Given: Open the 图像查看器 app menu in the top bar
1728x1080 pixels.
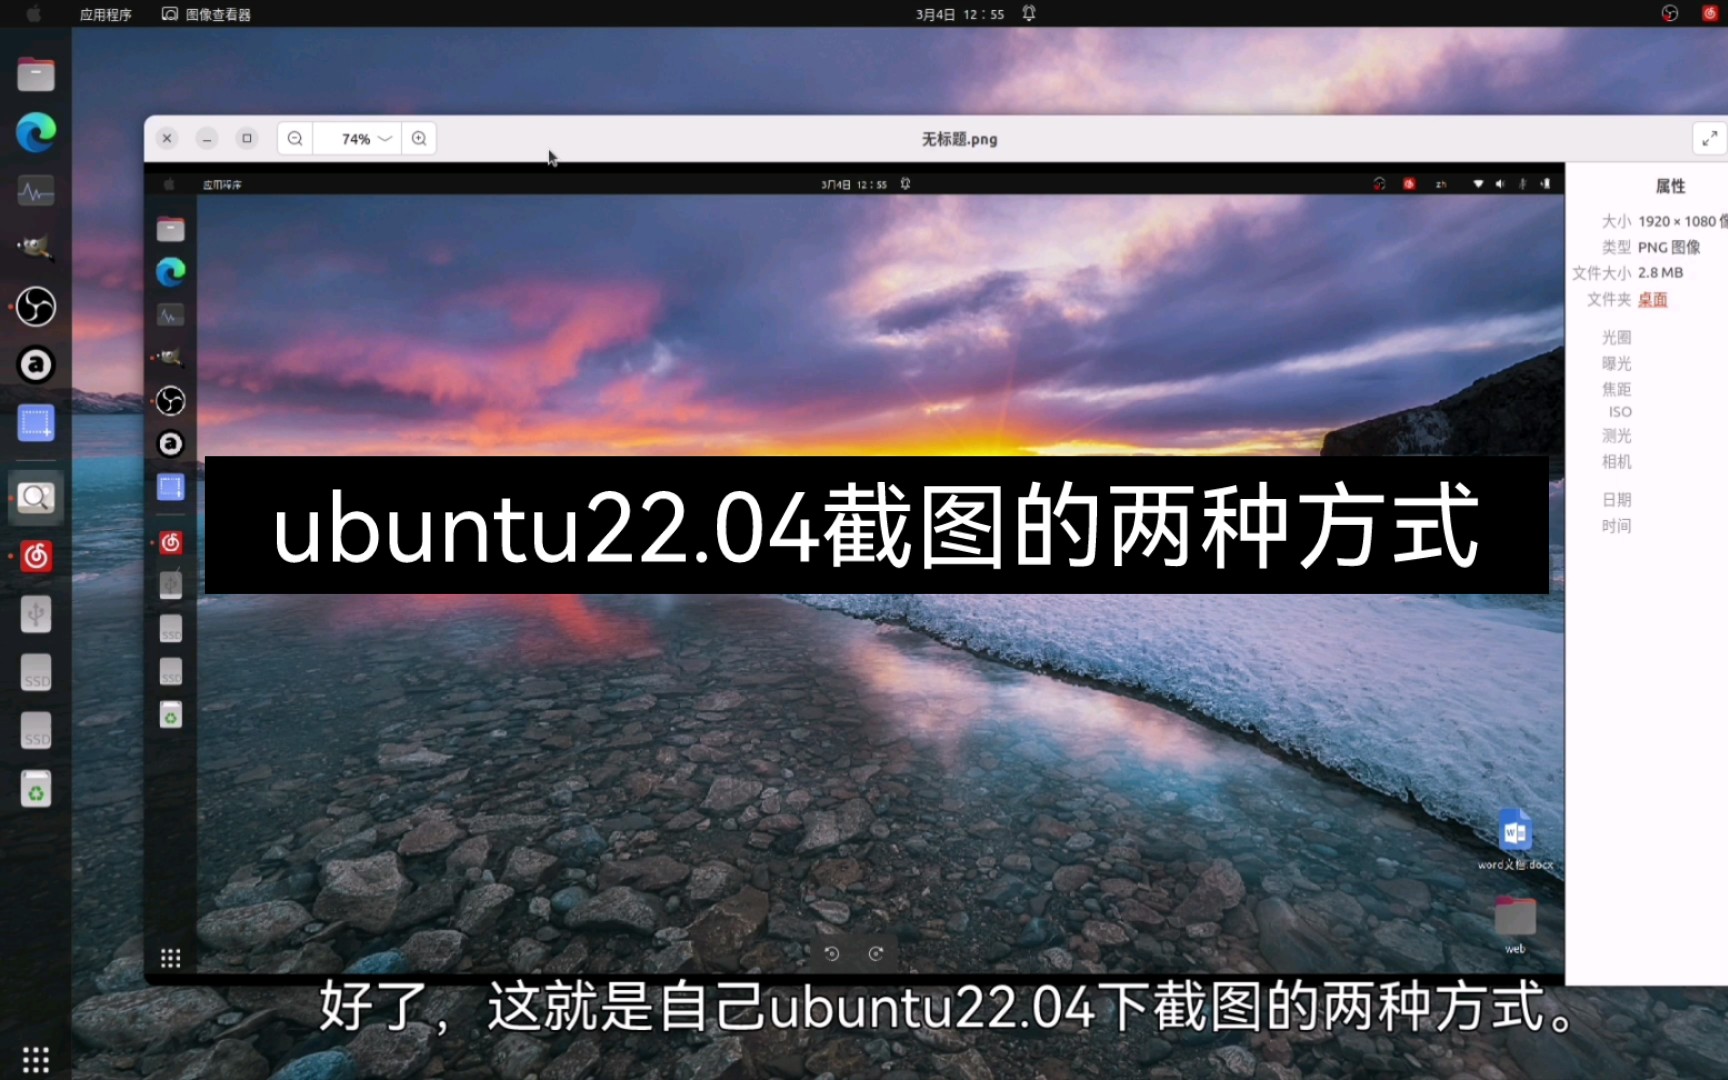Looking at the screenshot, I should 207,14.
